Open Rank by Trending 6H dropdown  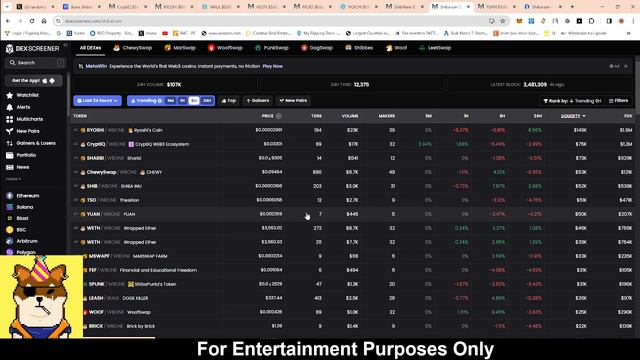(572, 101)
